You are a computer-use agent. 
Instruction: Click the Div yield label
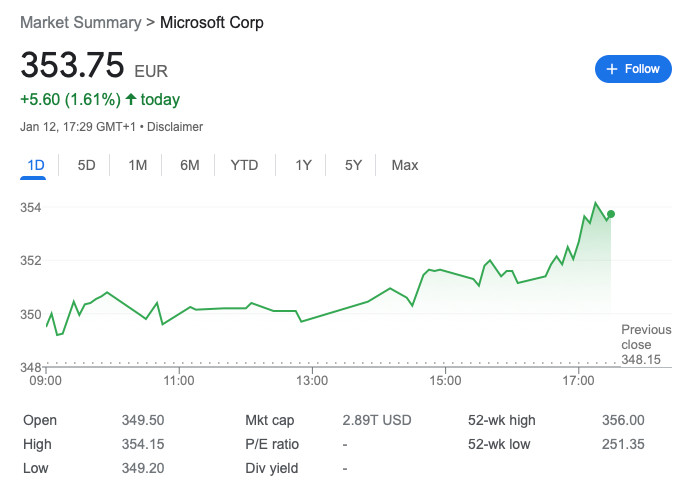[272, 468]
